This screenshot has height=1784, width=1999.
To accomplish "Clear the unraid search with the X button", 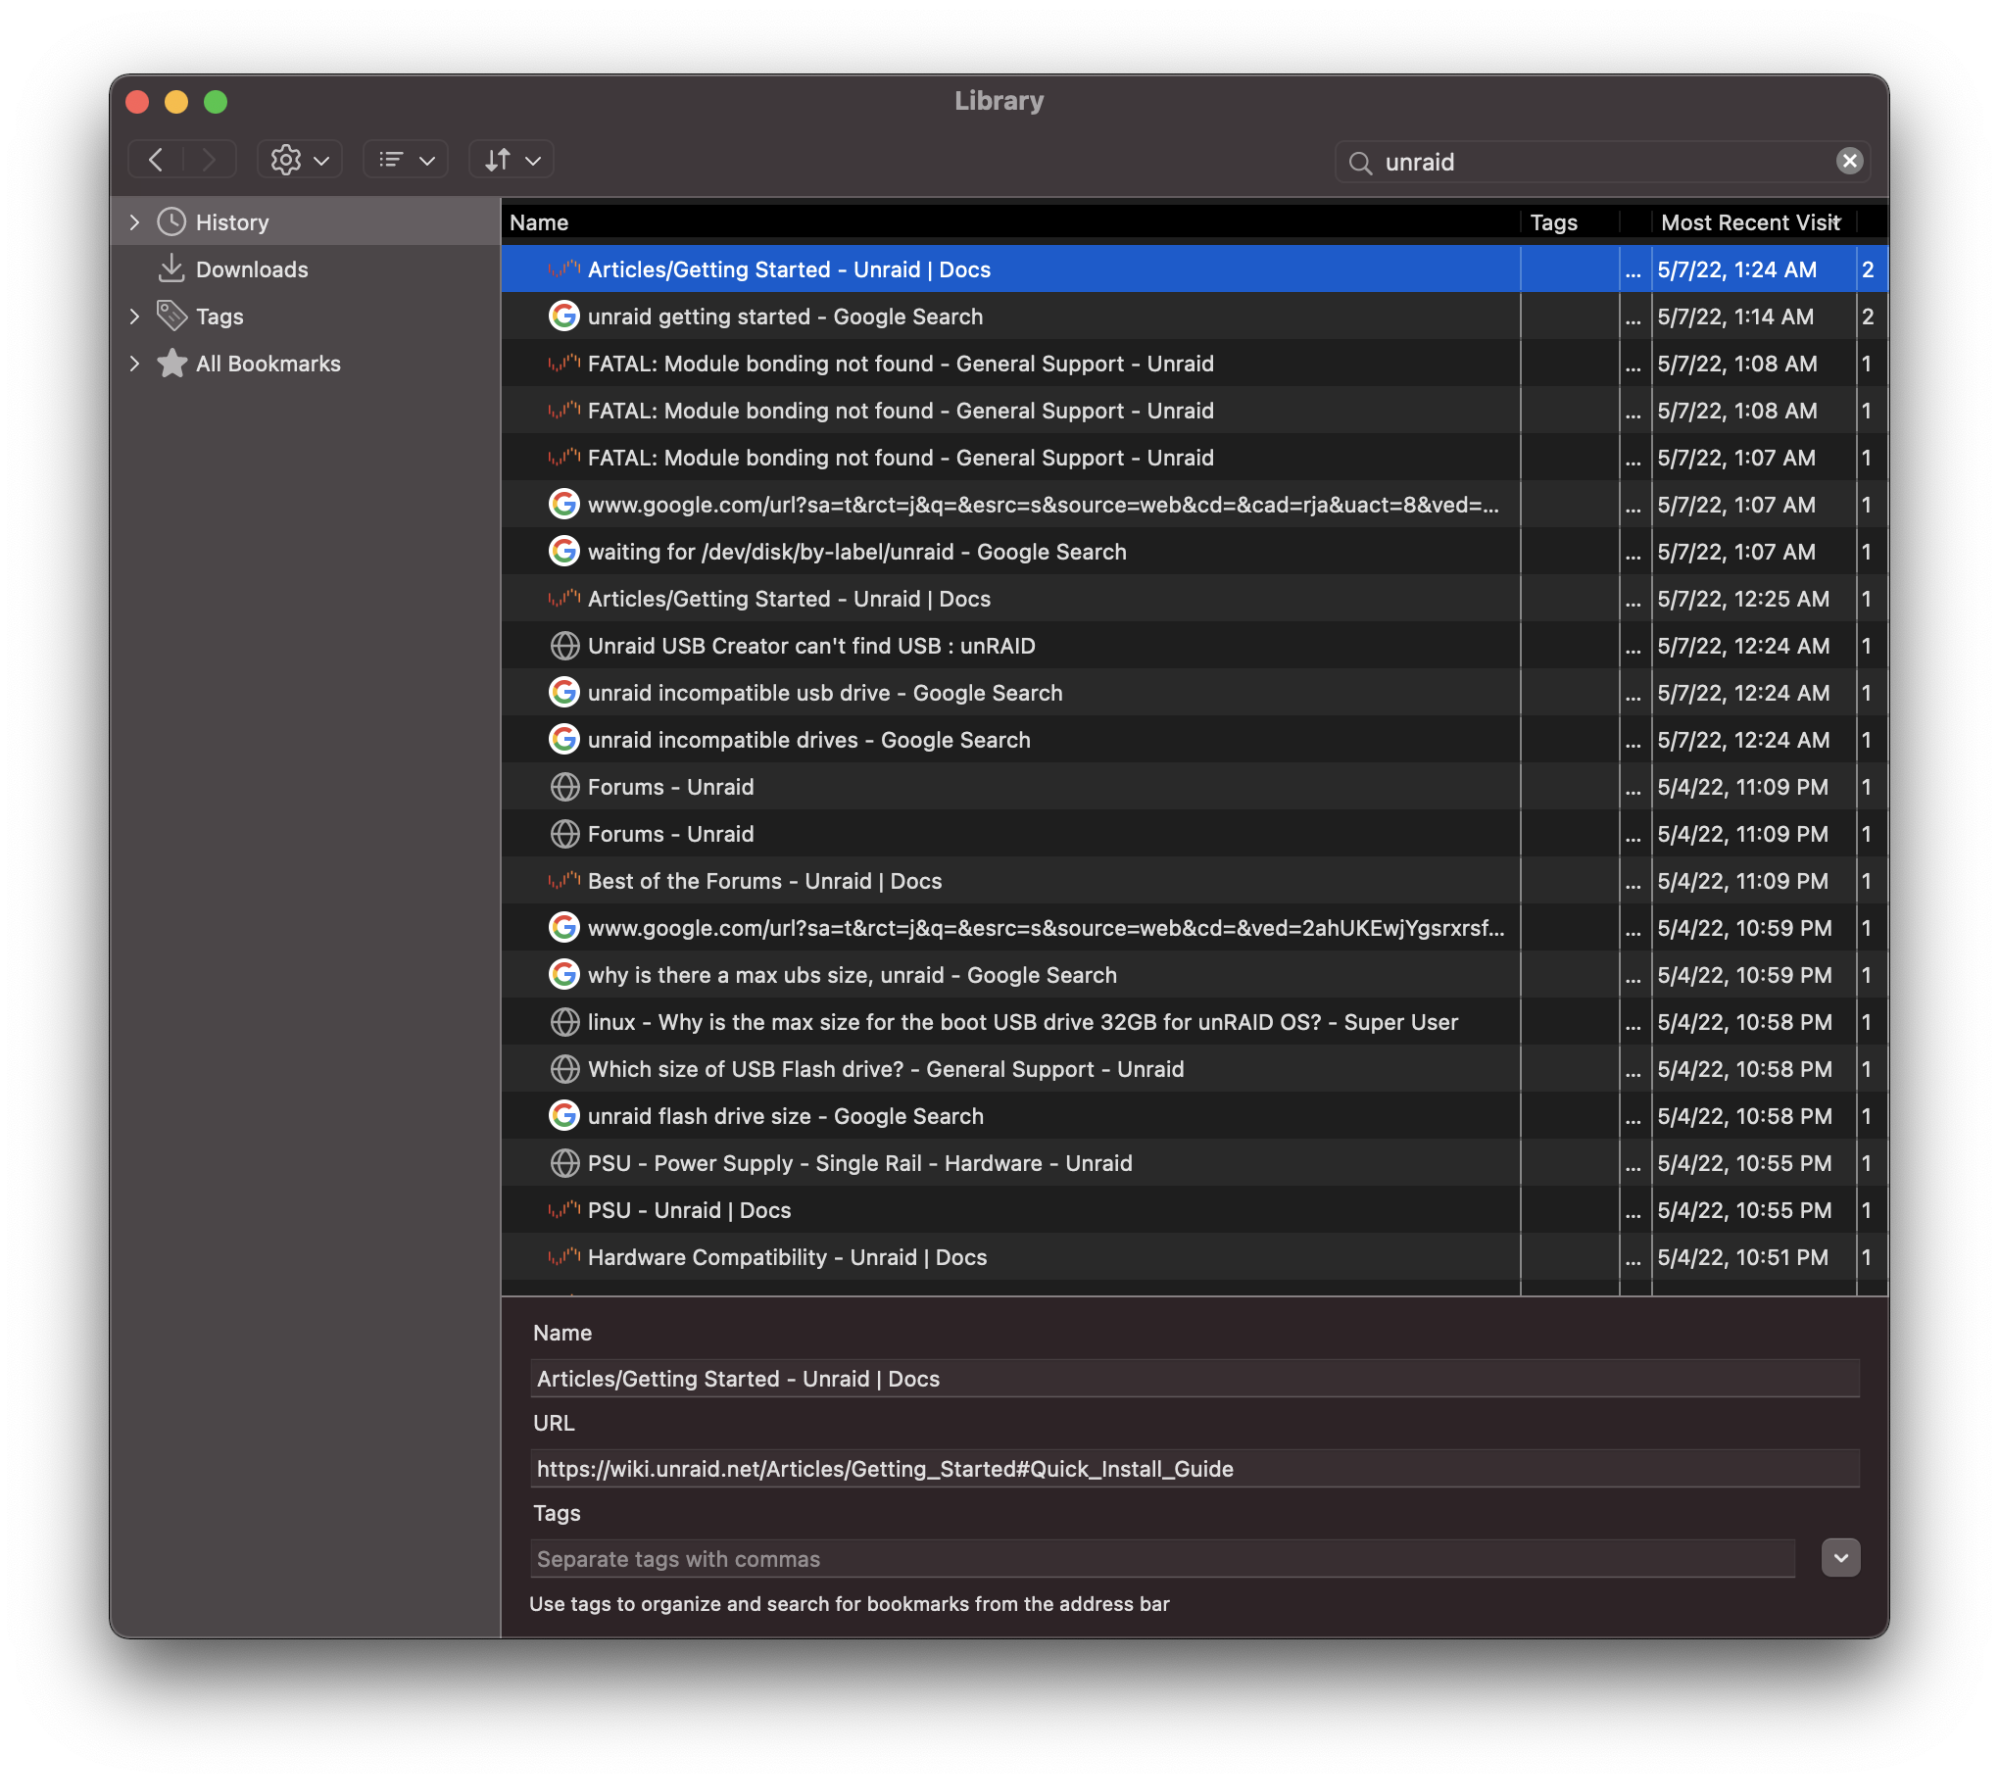I will 1848,161.
